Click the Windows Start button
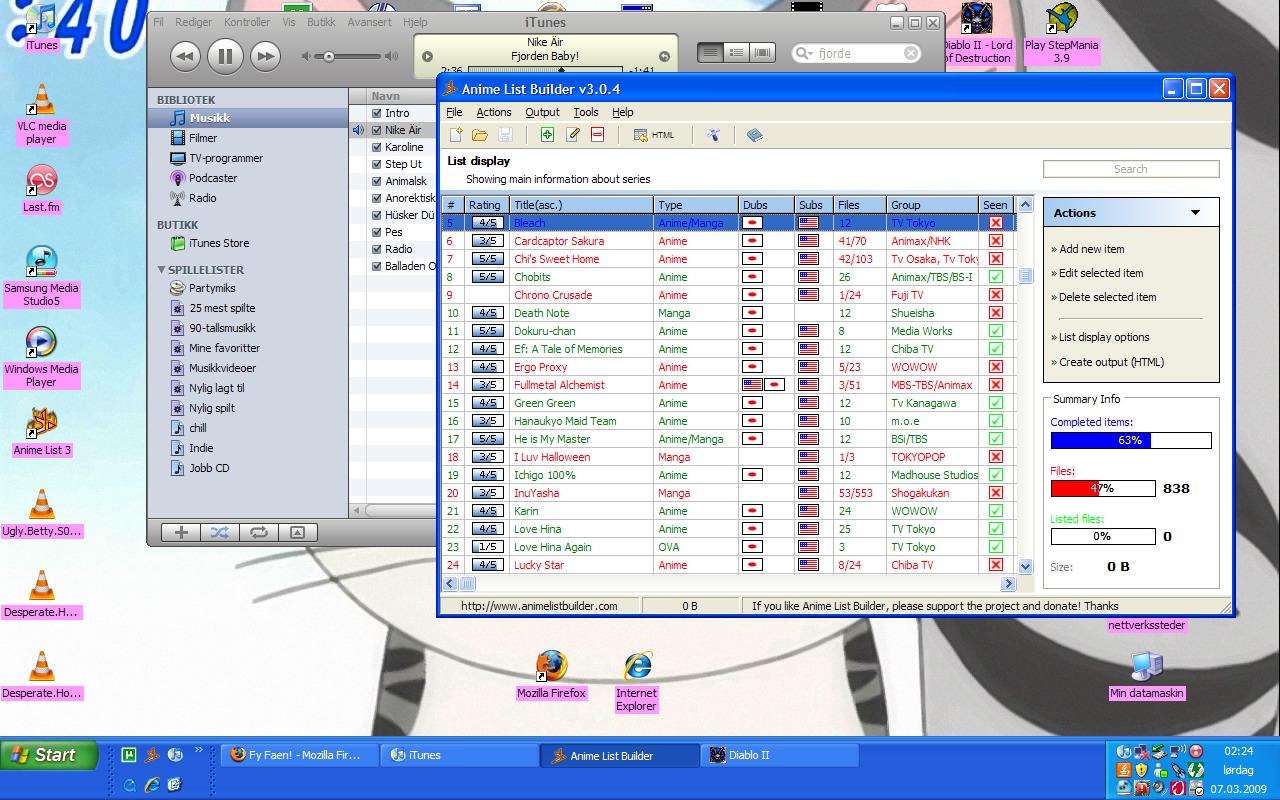 49,755
